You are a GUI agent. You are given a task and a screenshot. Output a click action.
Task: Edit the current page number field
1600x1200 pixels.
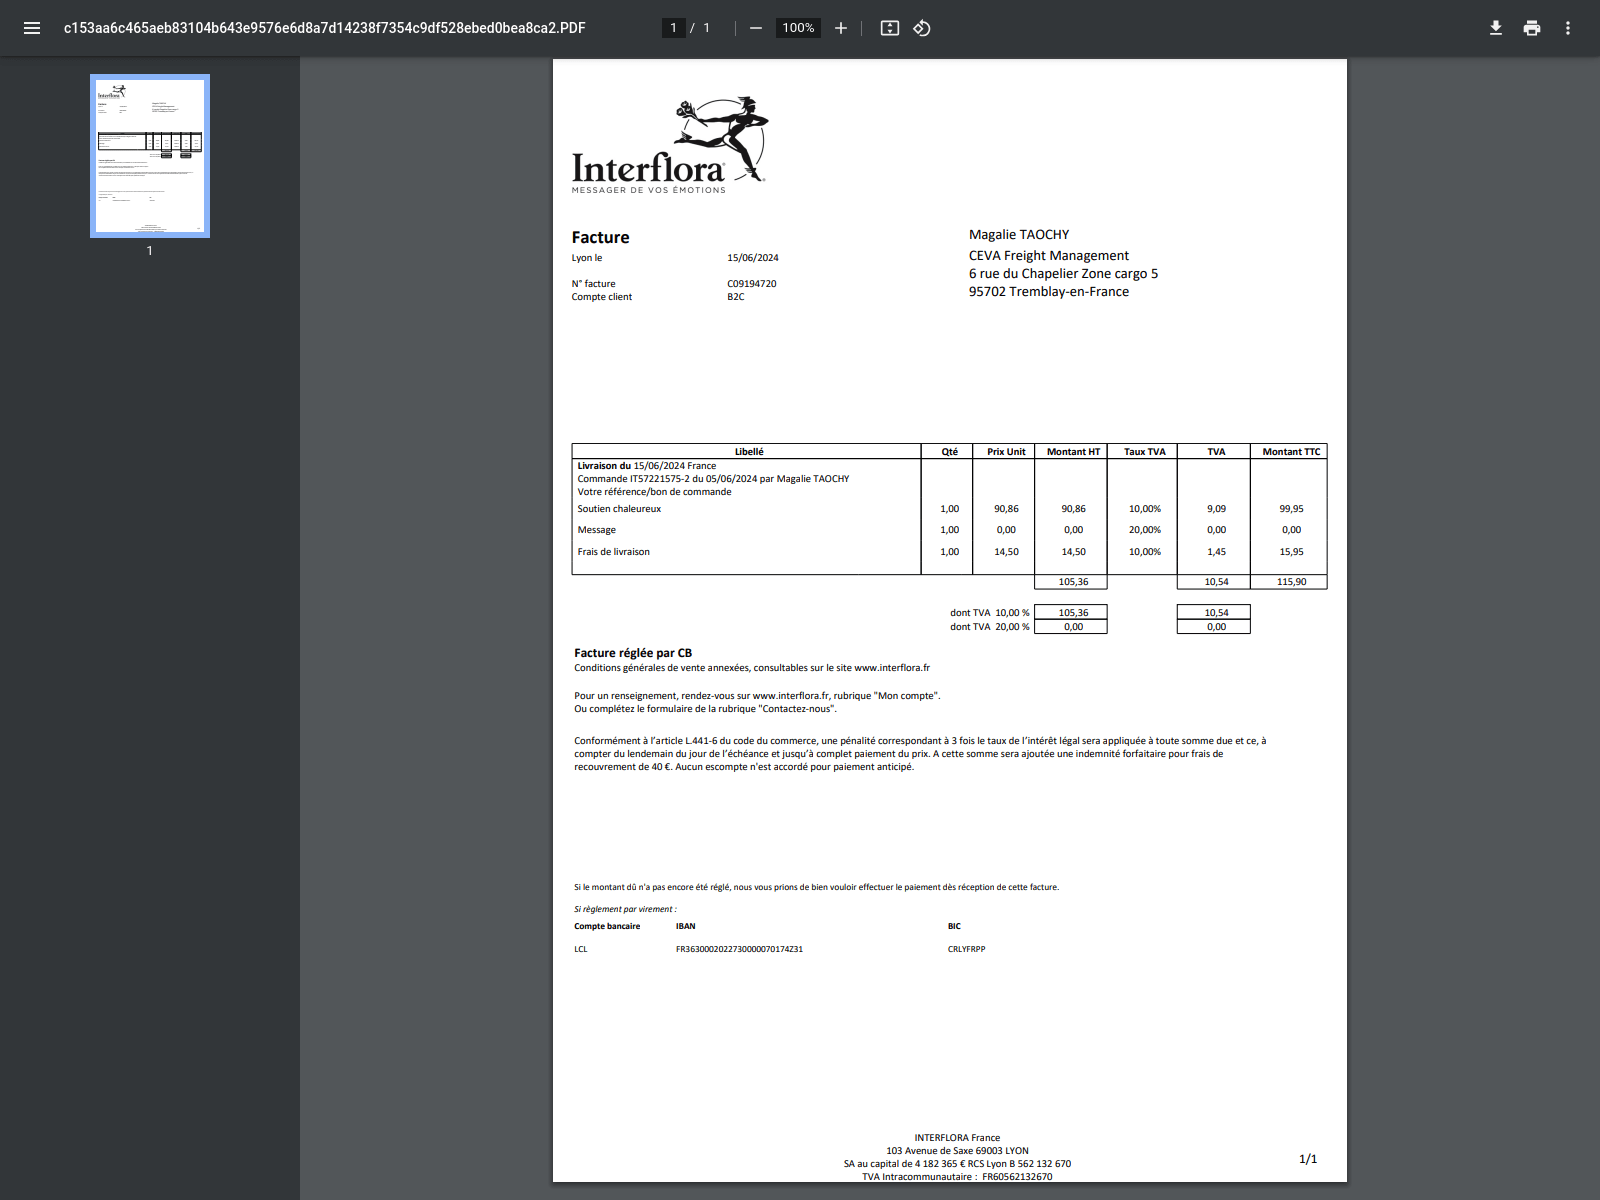coord(673,28)
